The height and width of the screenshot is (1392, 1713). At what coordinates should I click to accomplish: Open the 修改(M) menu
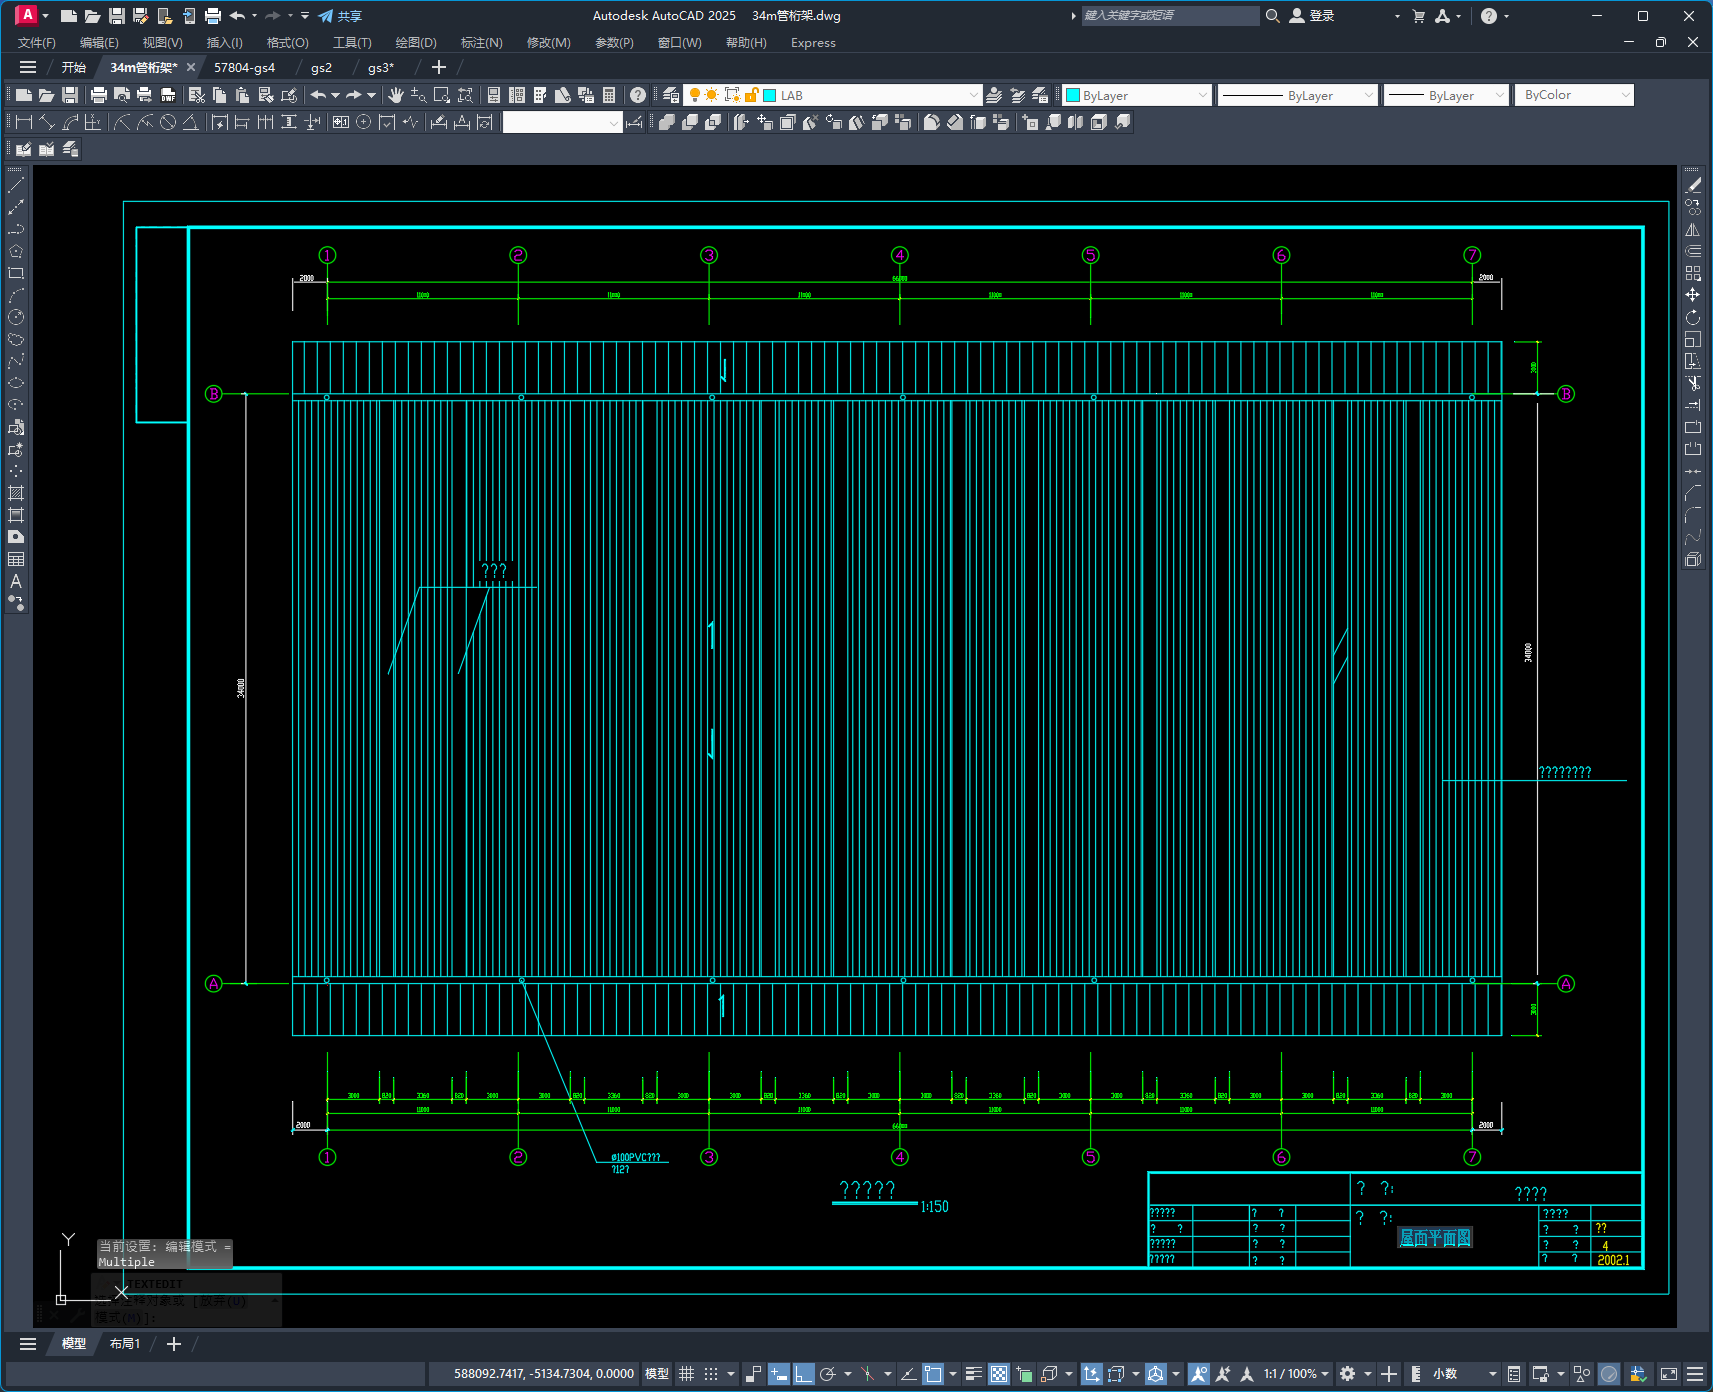coord(549,43)
